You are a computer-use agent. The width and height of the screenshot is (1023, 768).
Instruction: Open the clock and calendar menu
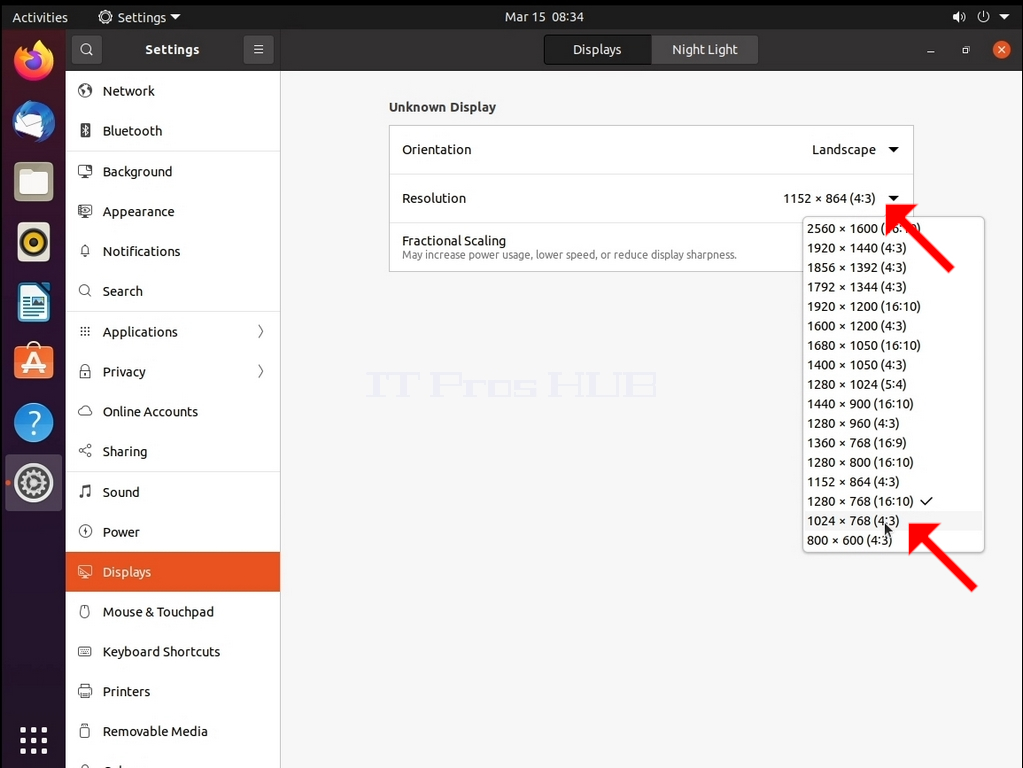pos(544,17)
